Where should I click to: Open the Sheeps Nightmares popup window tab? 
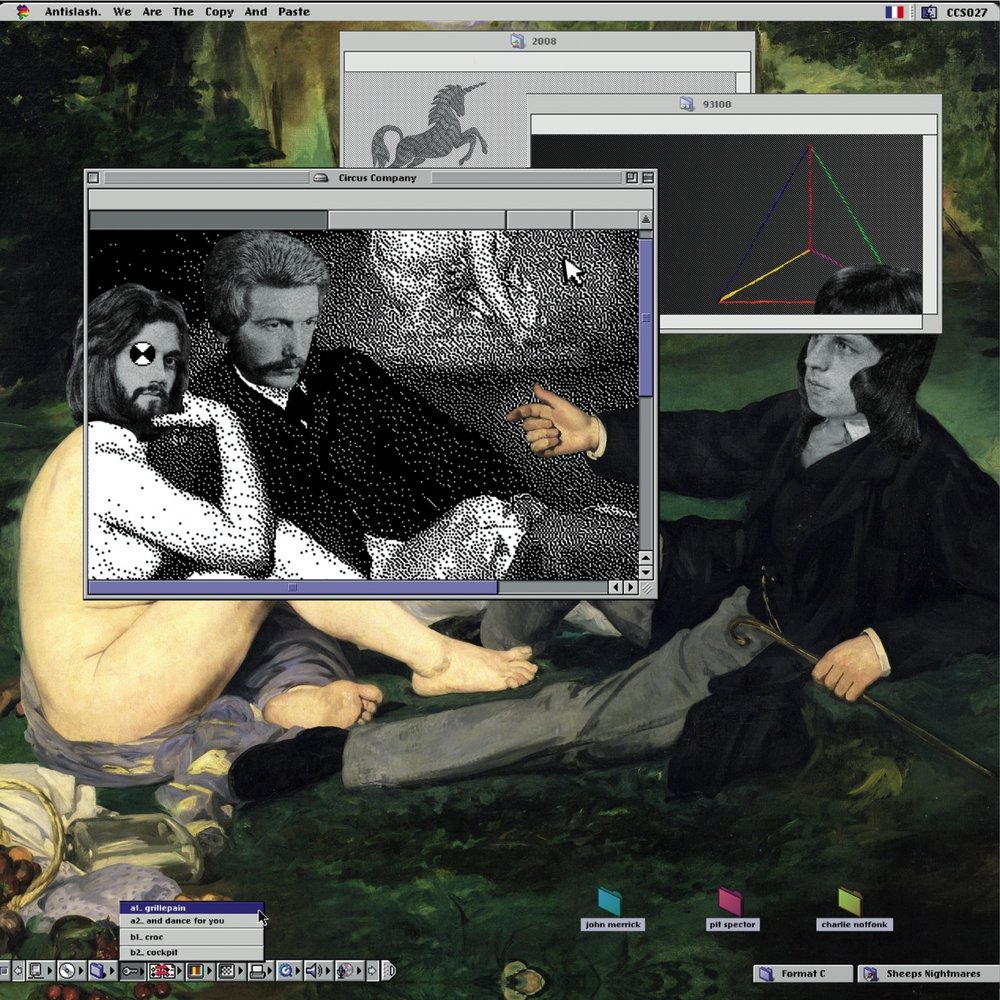(927, 973)
